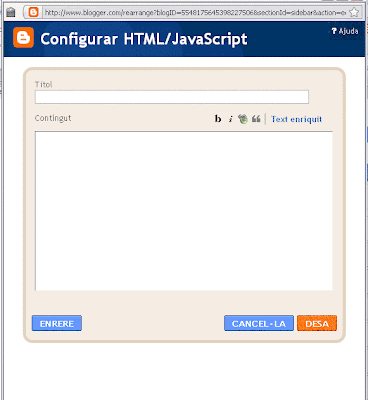
Task: Click the orange Blogger logo in header
Action: click(x=24, y=37)
